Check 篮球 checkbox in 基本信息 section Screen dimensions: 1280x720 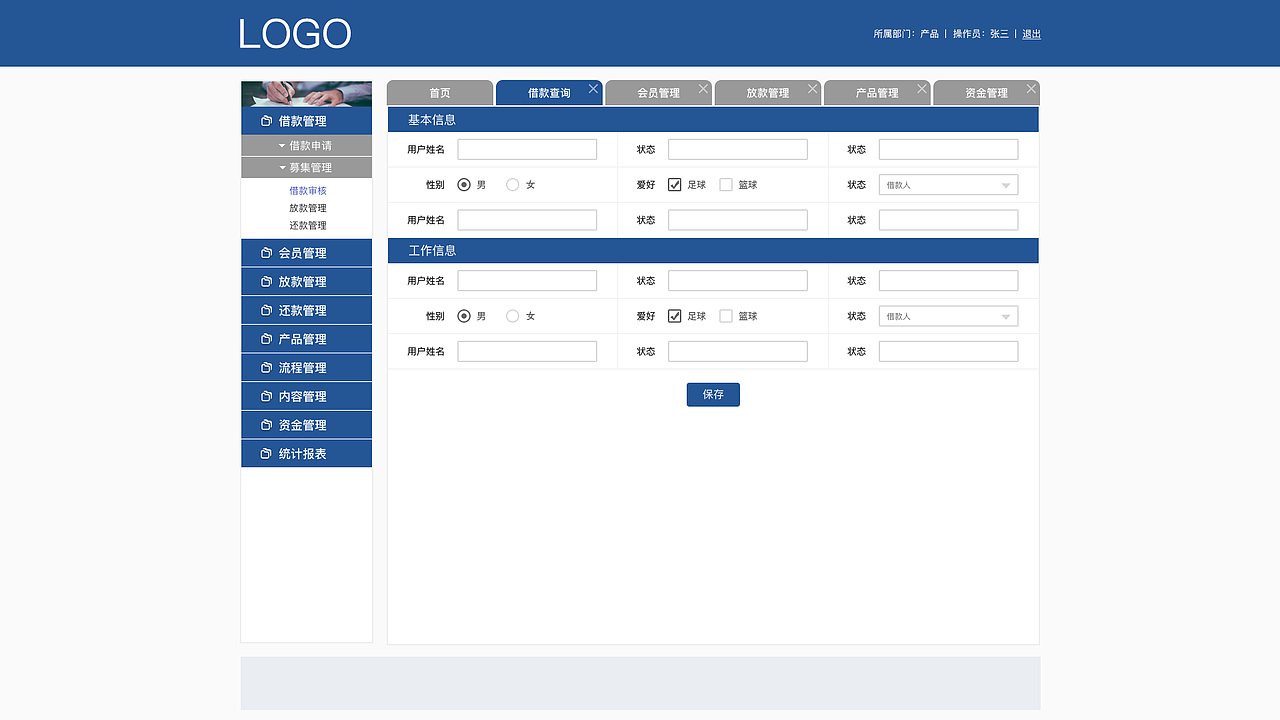pos(726,185)
